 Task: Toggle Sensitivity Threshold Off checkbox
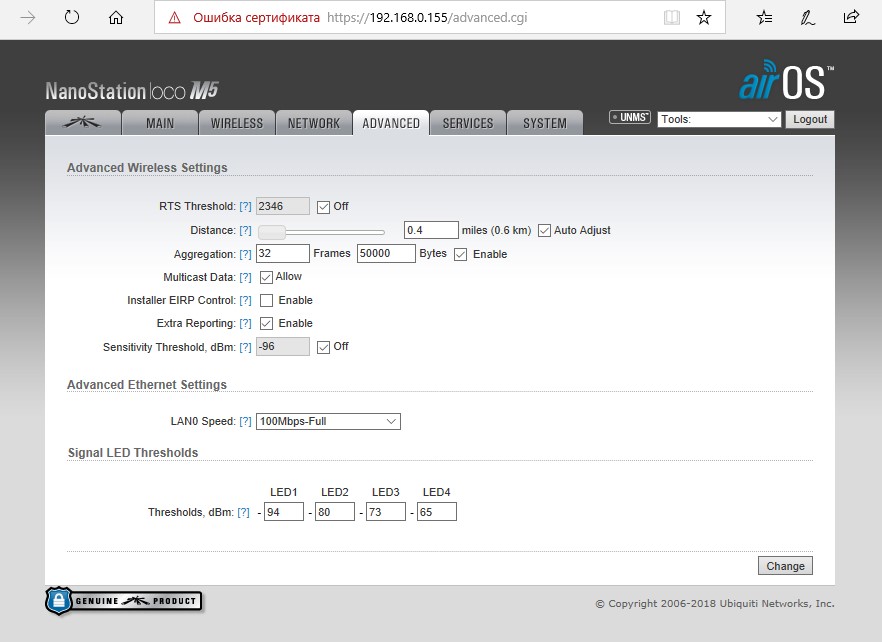(x=323, y=347)
